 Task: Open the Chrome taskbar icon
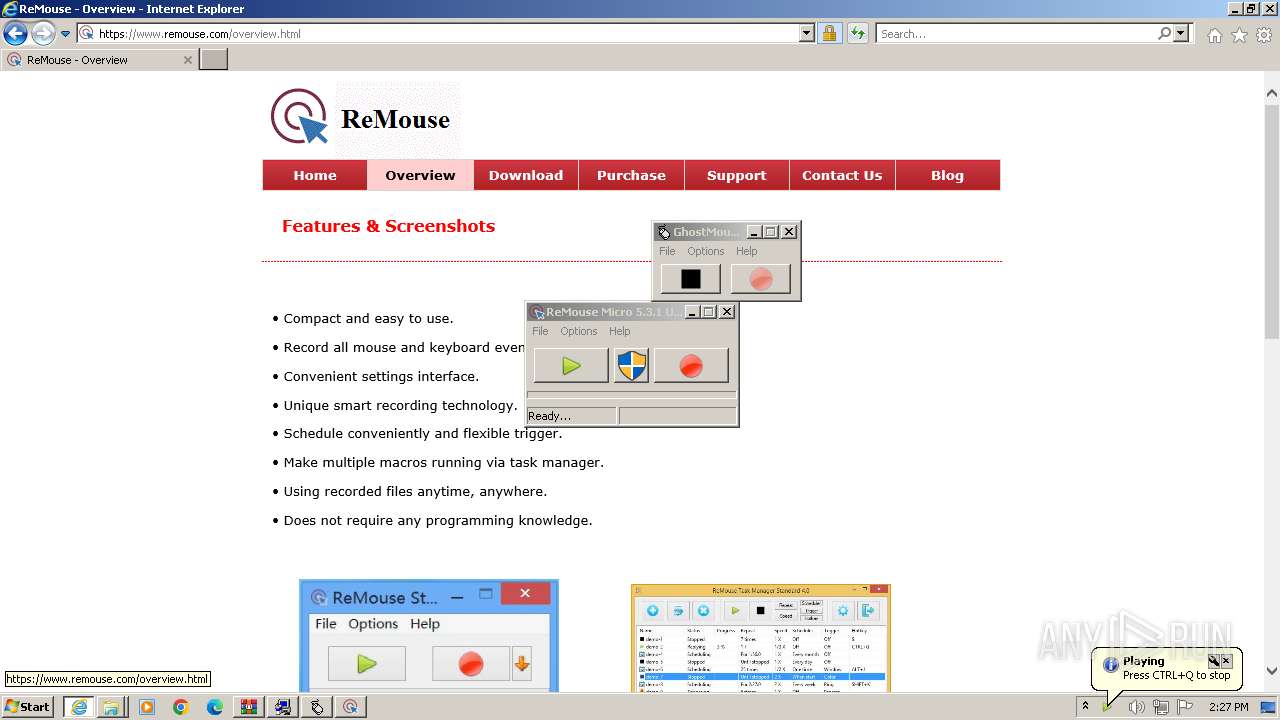click(180, 707)
